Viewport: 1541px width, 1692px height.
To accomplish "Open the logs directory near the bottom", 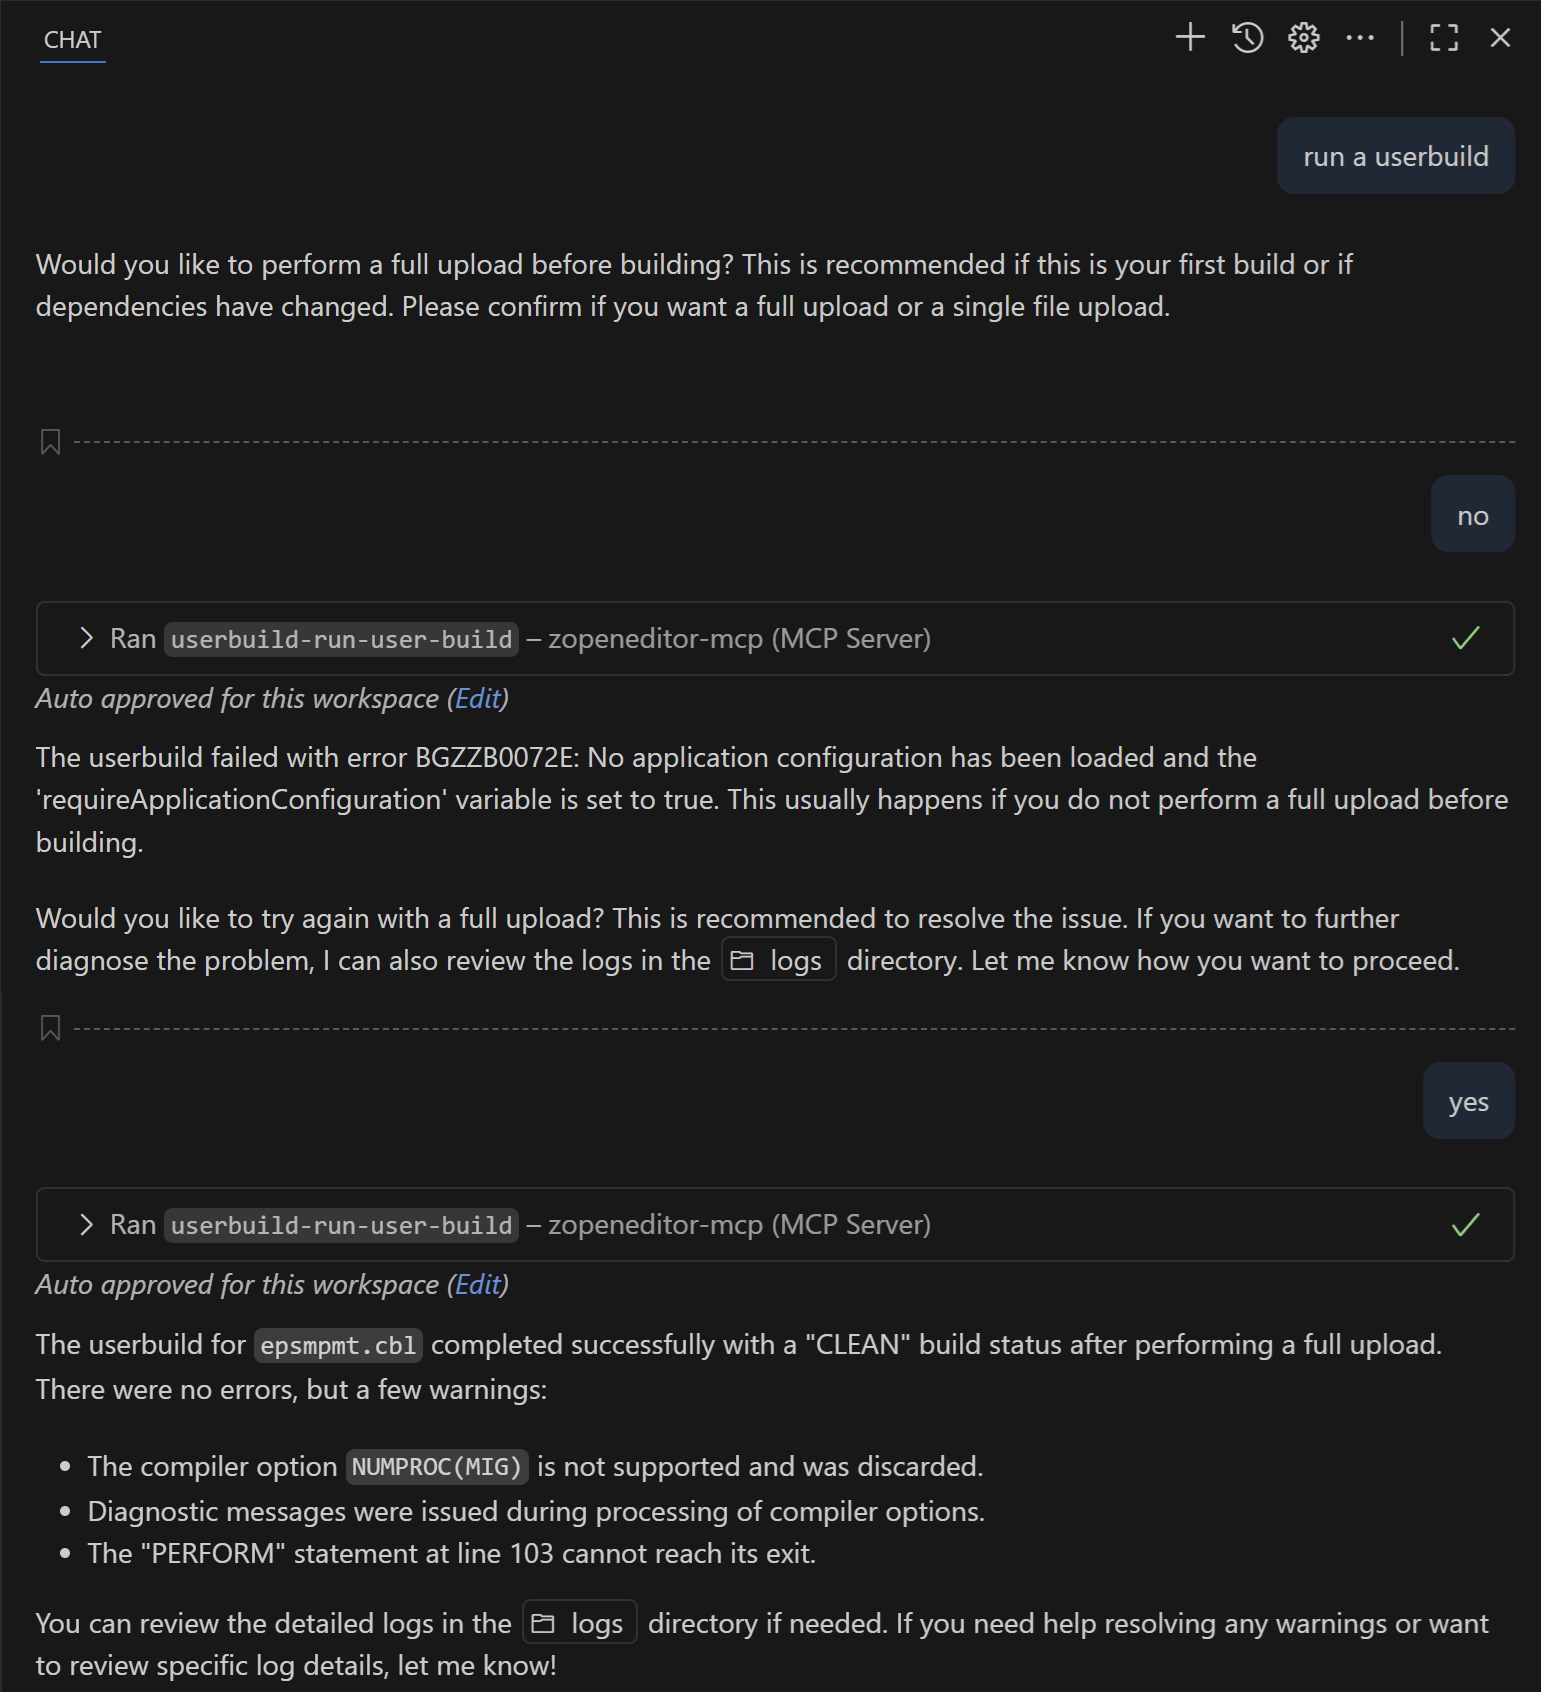I will (578, 1623).
